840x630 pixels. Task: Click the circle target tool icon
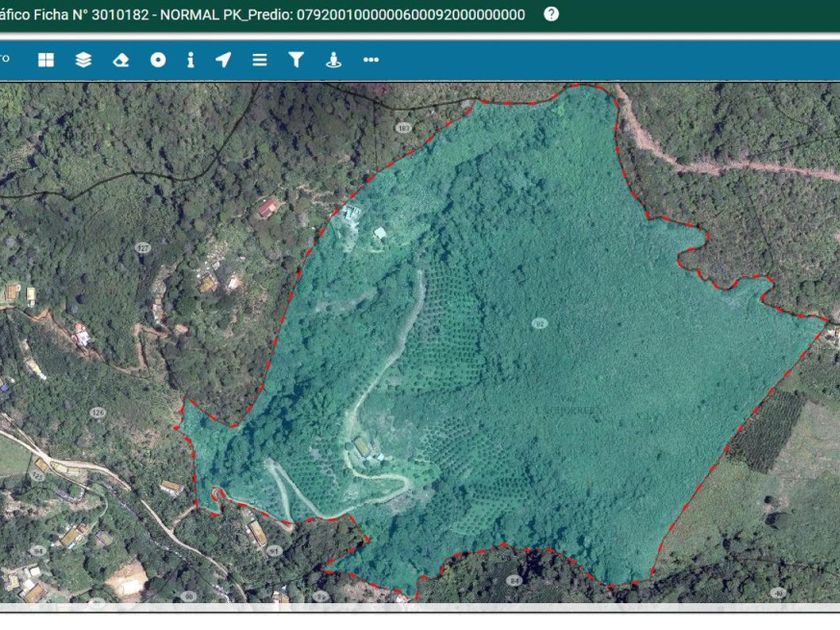(158, 60)
